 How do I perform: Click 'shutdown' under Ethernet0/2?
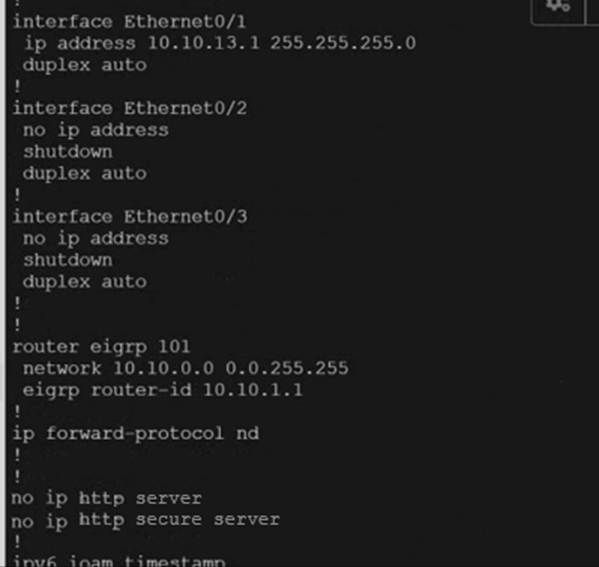click(x=68, y=152)
